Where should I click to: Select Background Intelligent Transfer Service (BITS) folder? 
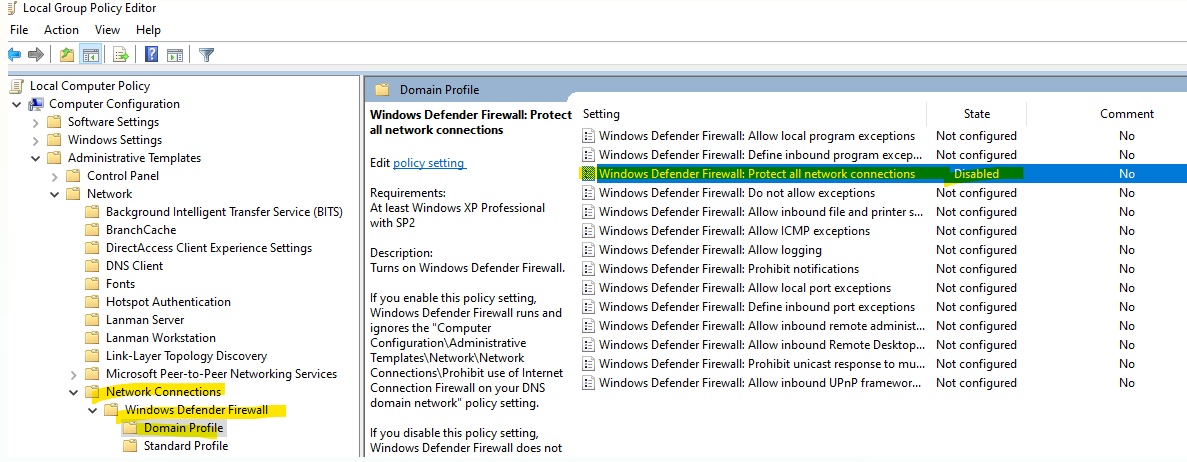224,212
